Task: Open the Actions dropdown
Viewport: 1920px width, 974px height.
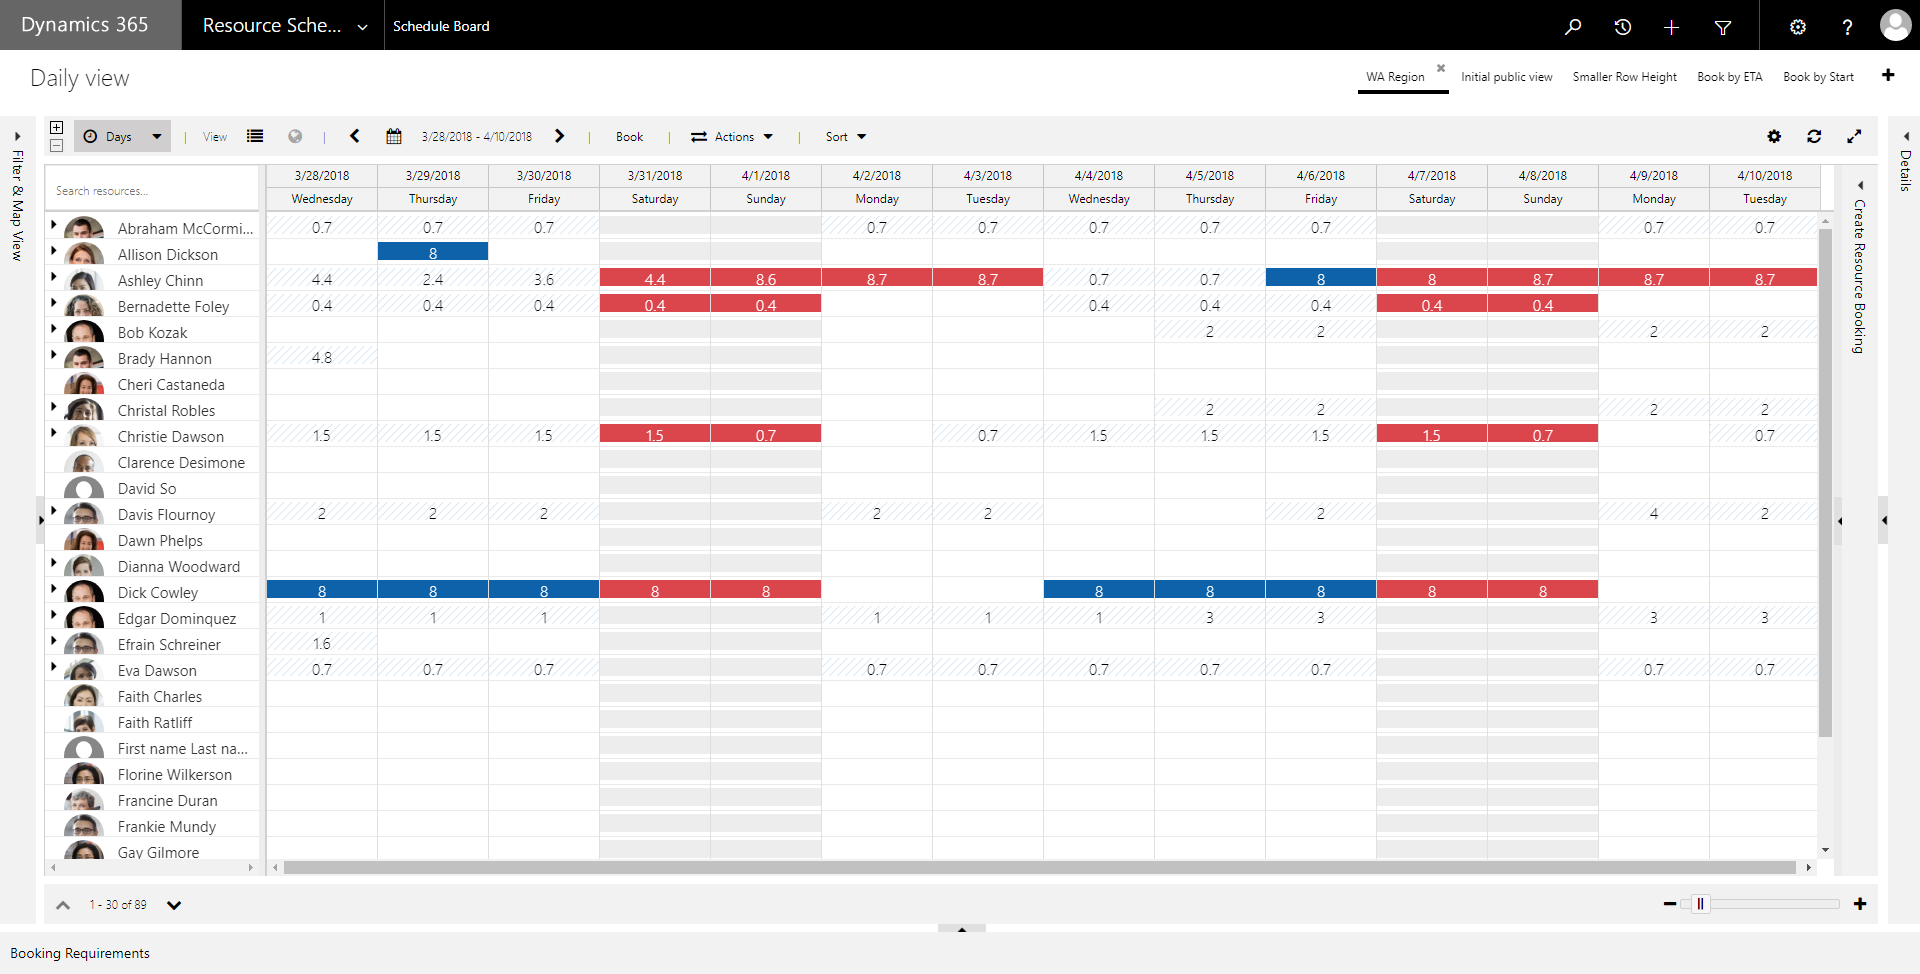Action: coord(733,136)
